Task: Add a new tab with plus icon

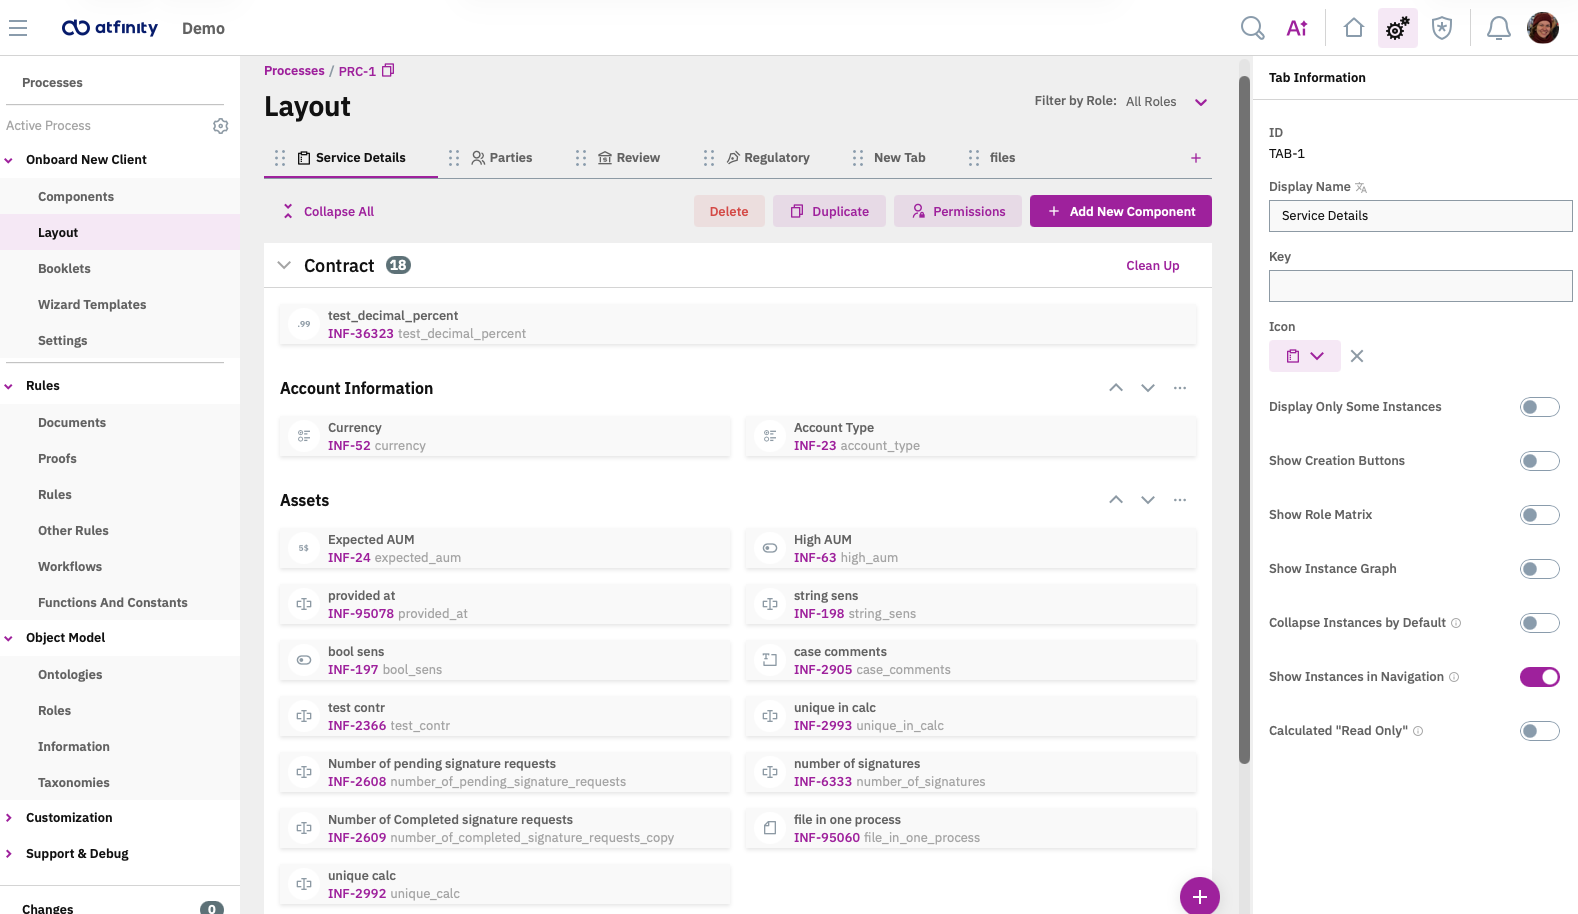Action: [x=1196, y=158]
